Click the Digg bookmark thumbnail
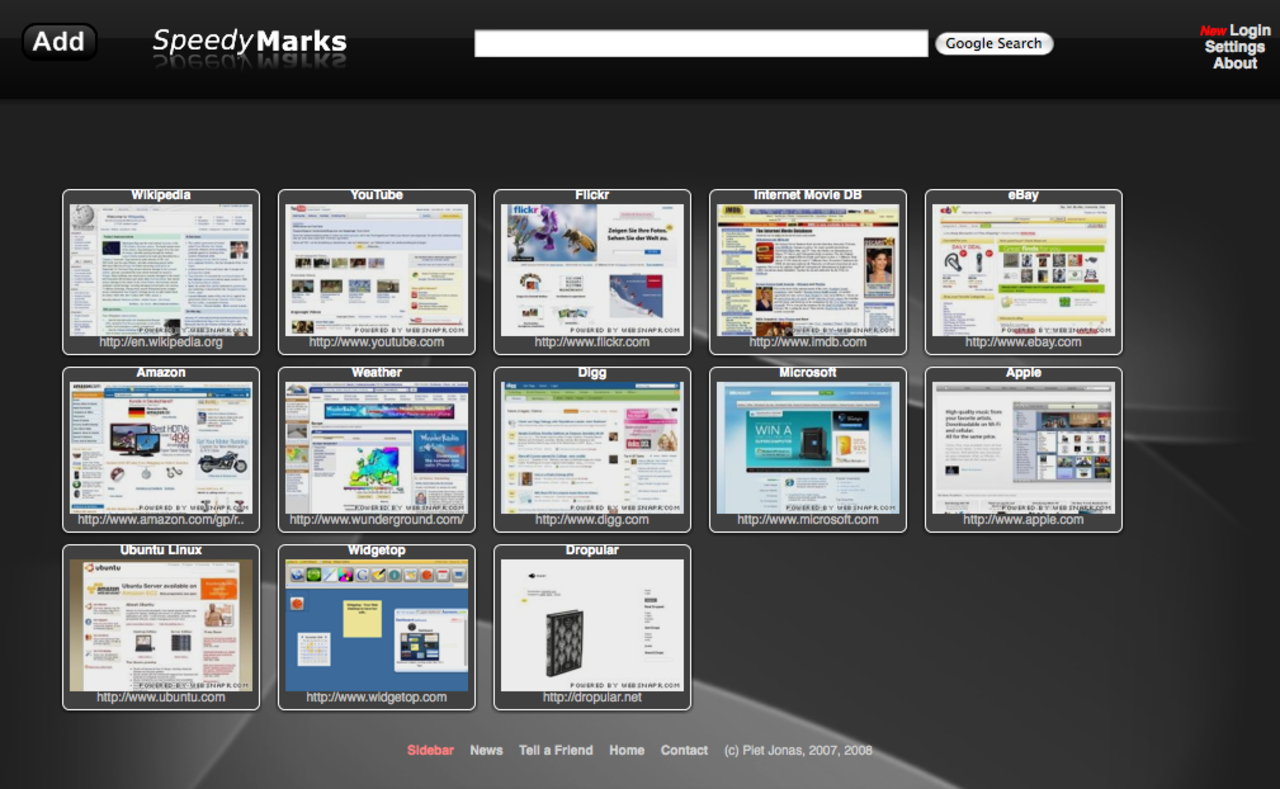Viewport: 1280px width, 789px height. click(592, 447)
